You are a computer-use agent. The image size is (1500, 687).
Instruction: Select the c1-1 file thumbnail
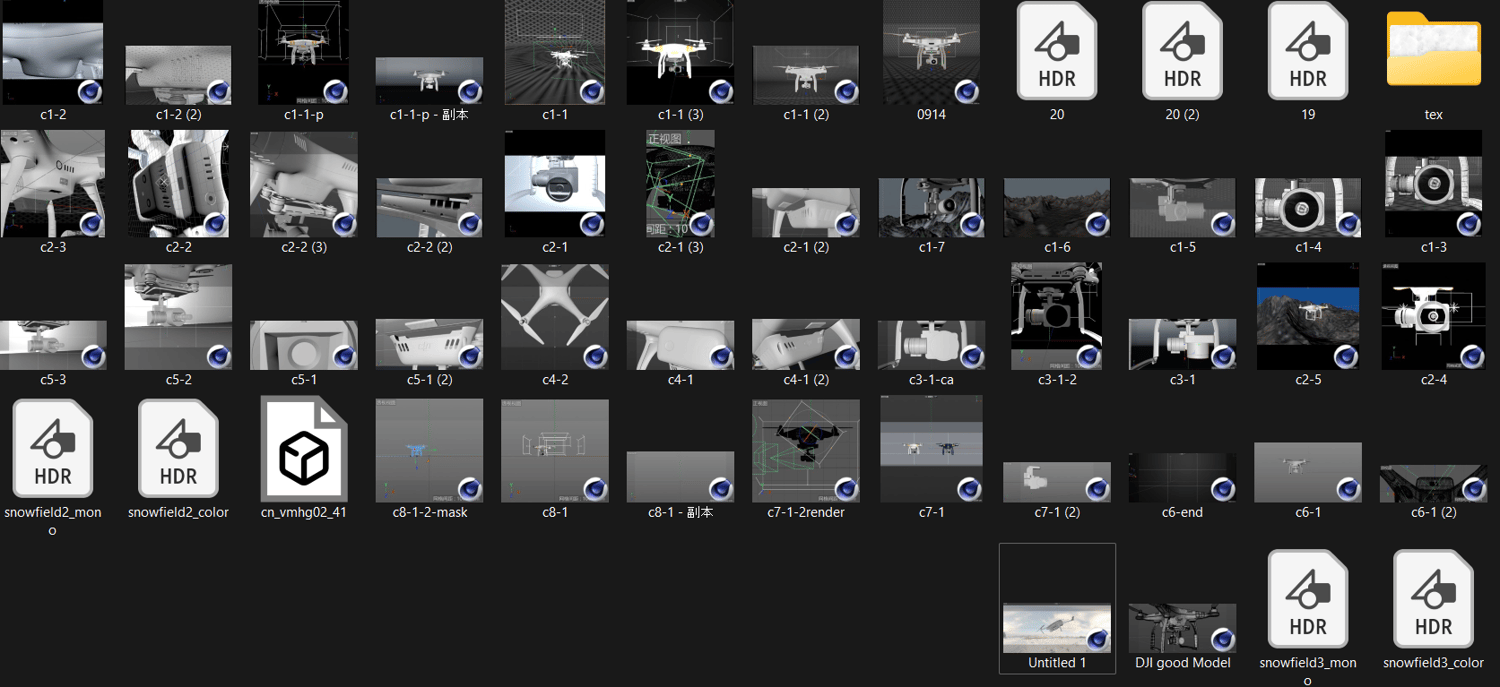click(x=555, y=52)
